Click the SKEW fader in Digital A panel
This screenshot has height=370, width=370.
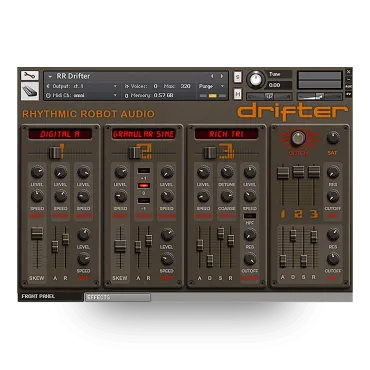[x=37, y=233]
